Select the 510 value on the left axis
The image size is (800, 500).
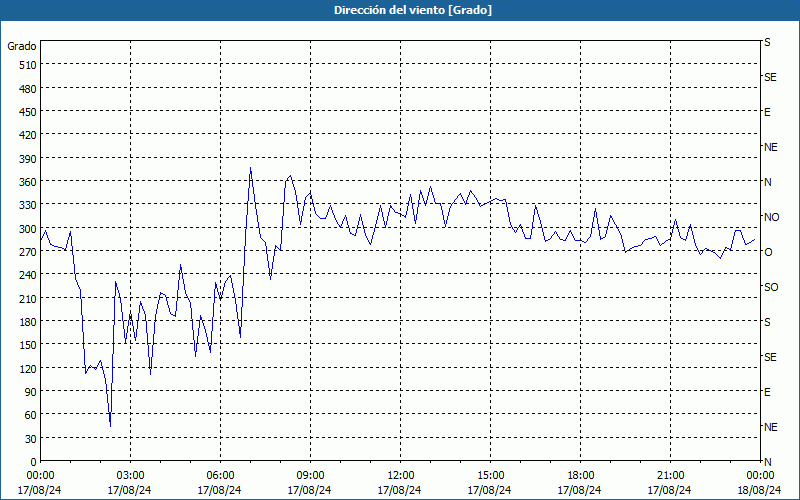[26, 65]
